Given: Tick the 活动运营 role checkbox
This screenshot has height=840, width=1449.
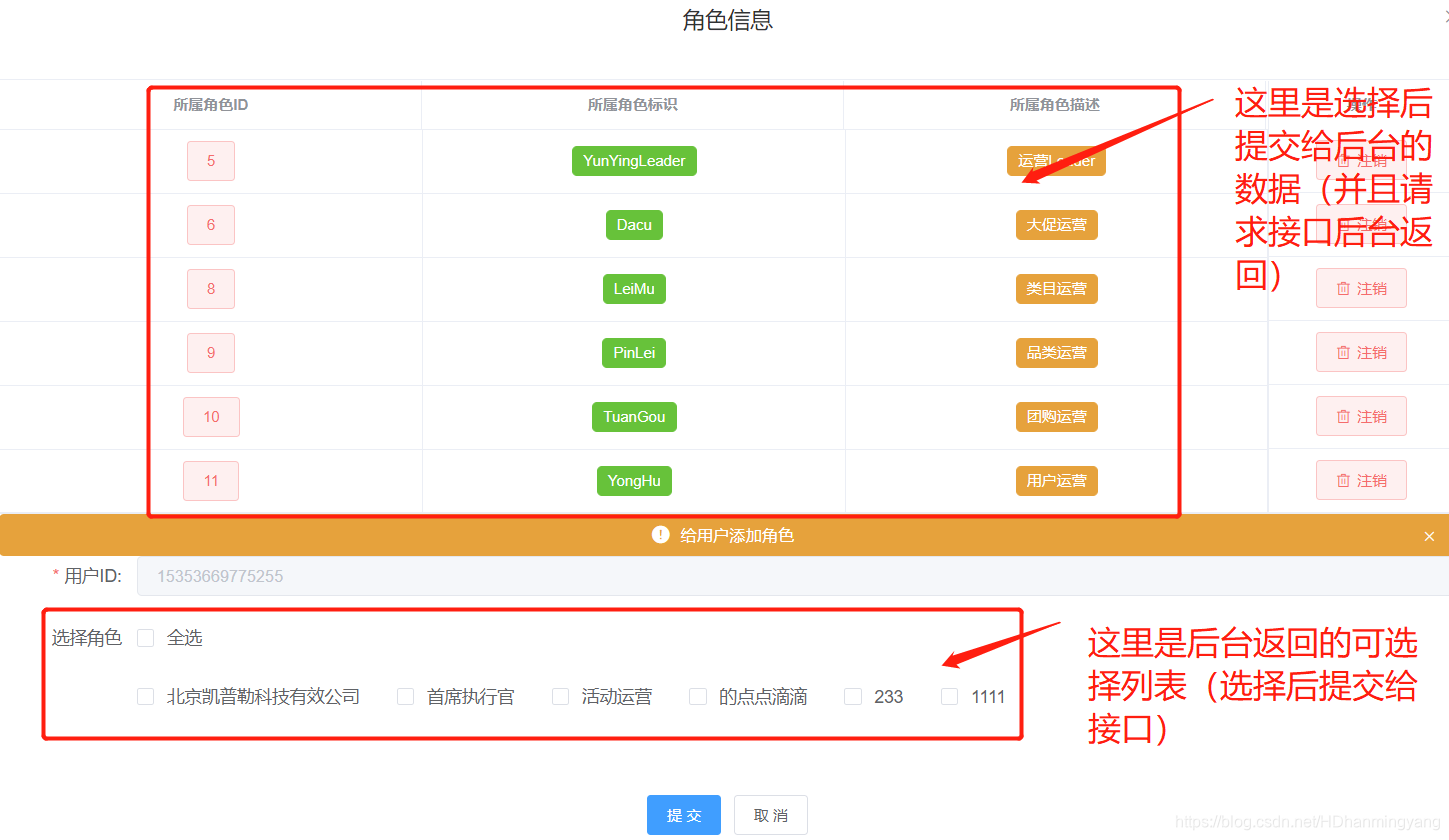Looking at the screenshot, I should tap(561, 697).
